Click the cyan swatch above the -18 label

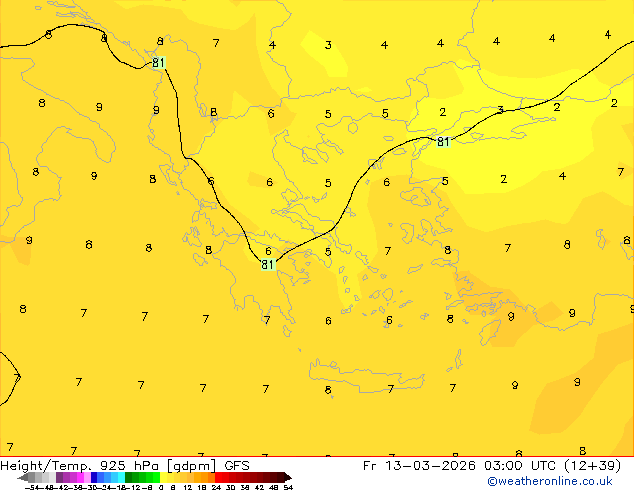(121, 477)
